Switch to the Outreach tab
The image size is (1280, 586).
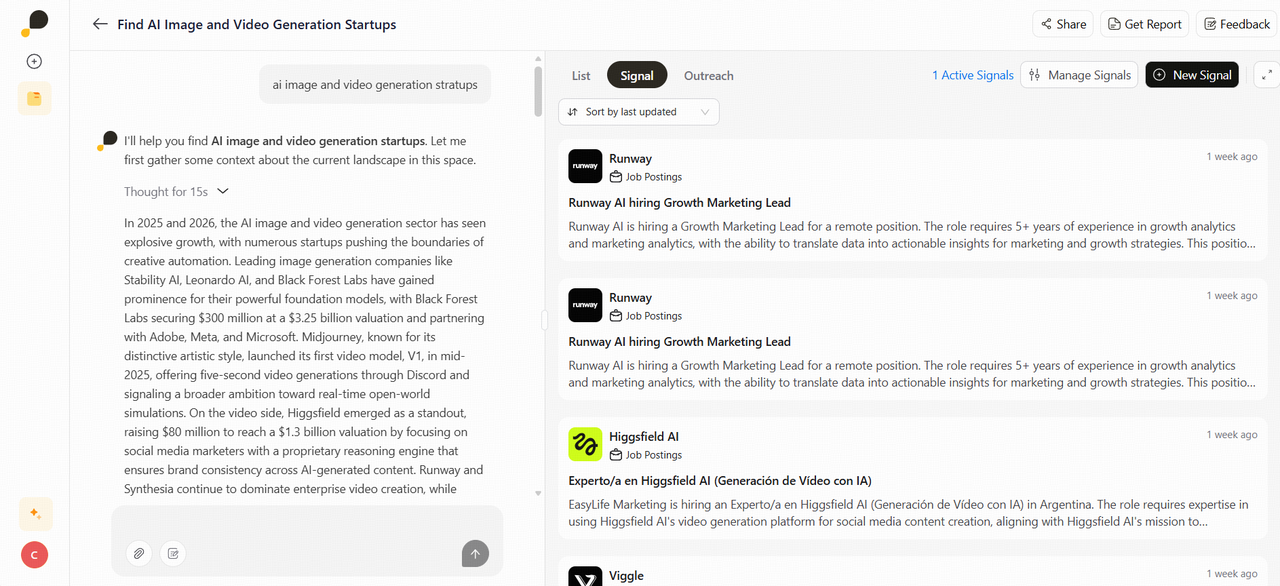pos(708,76)
